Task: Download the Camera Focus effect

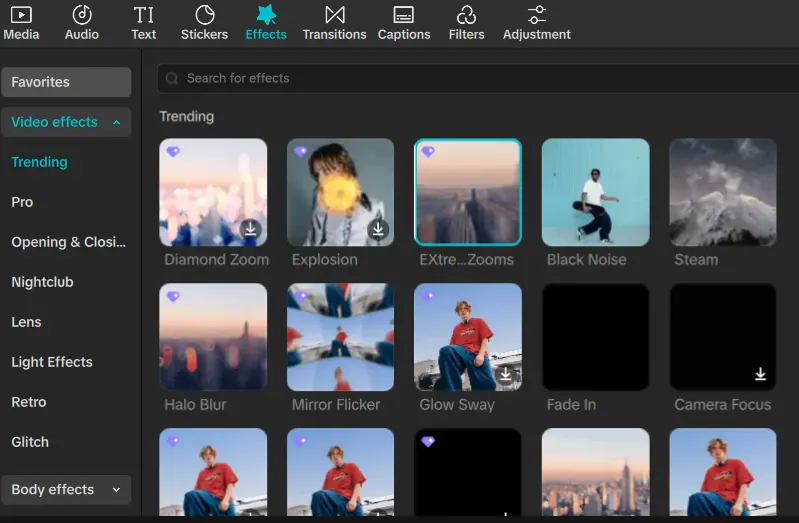Action: [x=760, y=374]
